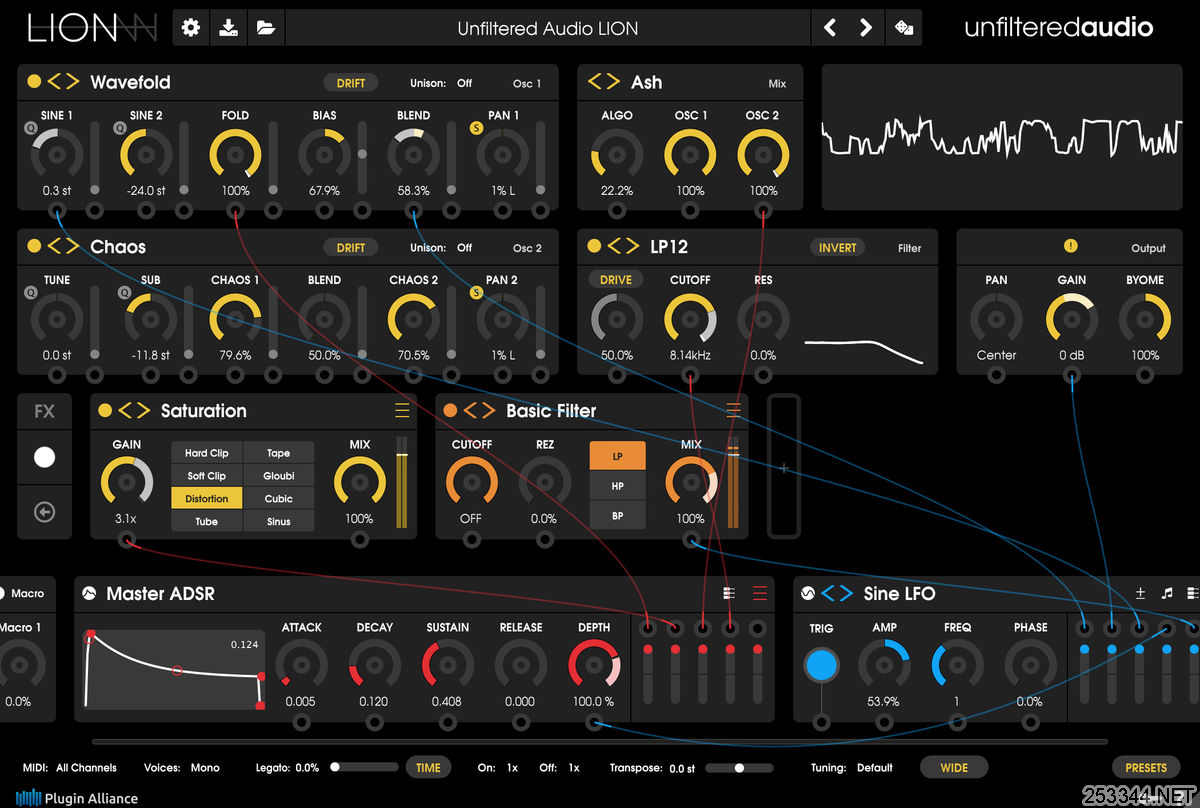1200x808 pixels.
Task: Click the WIDE button
Action: tap(954, 768)
